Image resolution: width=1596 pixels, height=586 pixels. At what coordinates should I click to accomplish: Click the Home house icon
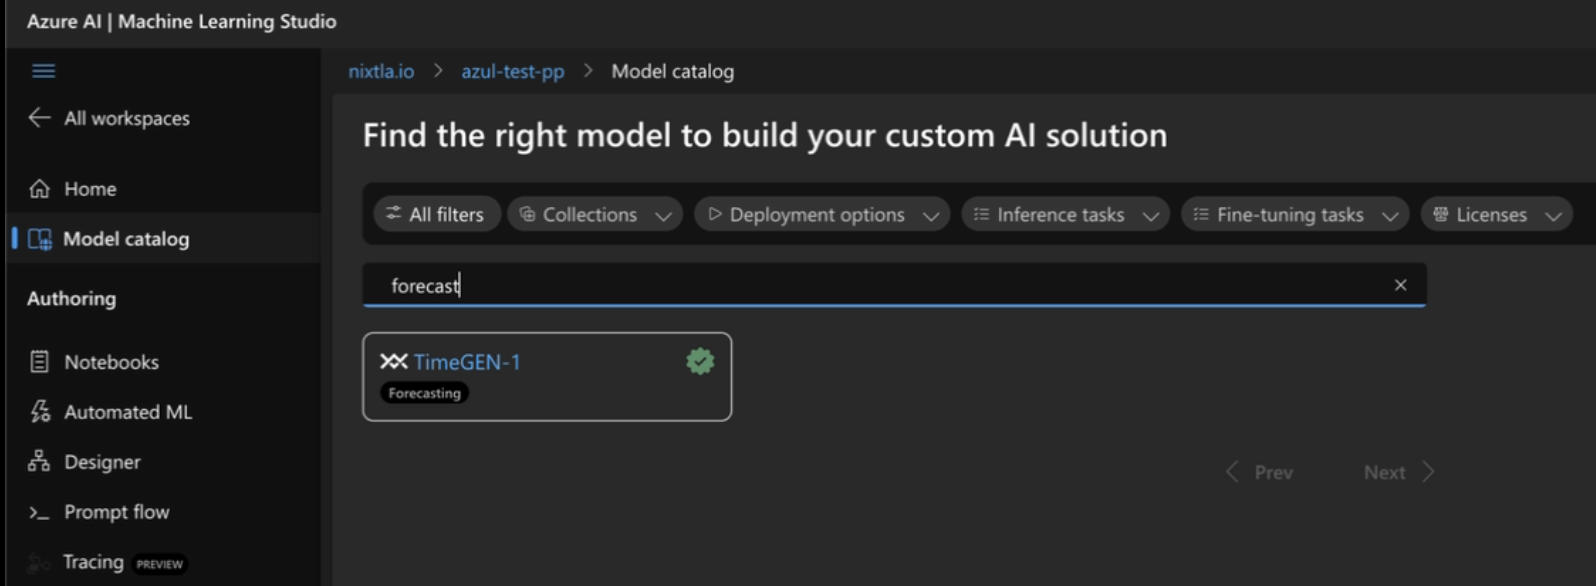click(x=39, y=189)
